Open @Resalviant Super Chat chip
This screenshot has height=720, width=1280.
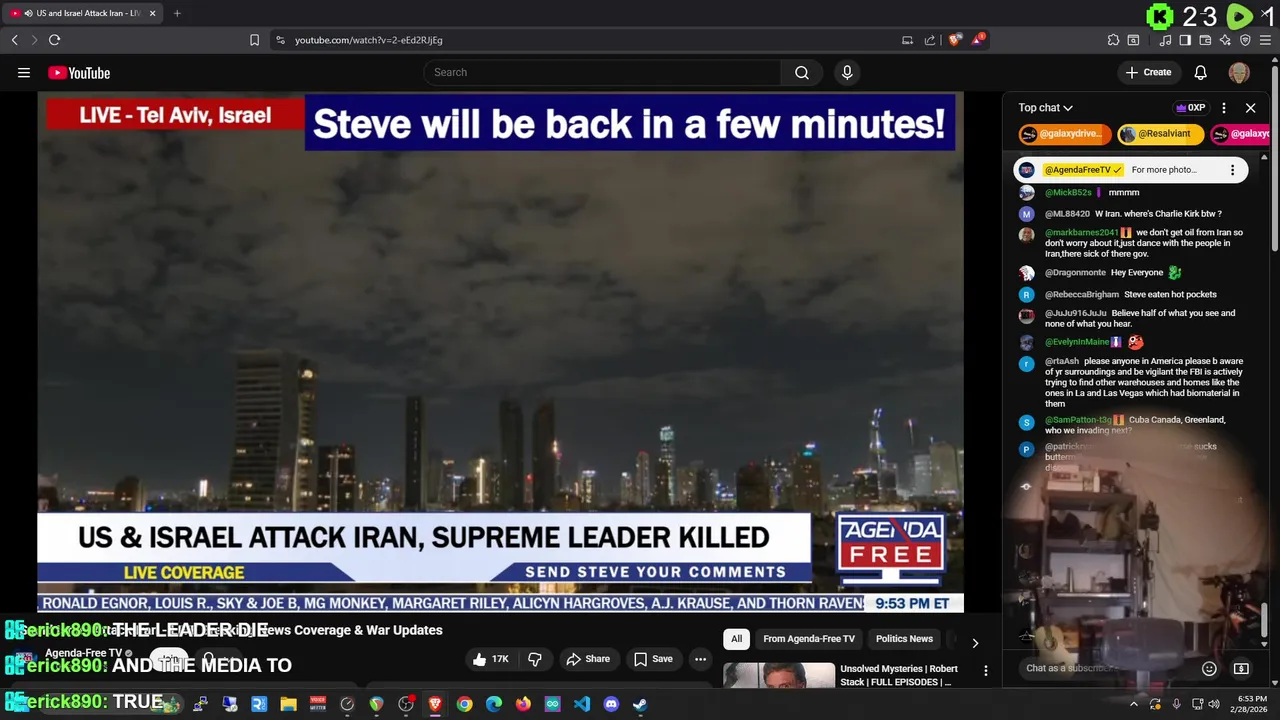click(x=1159, y=134)
